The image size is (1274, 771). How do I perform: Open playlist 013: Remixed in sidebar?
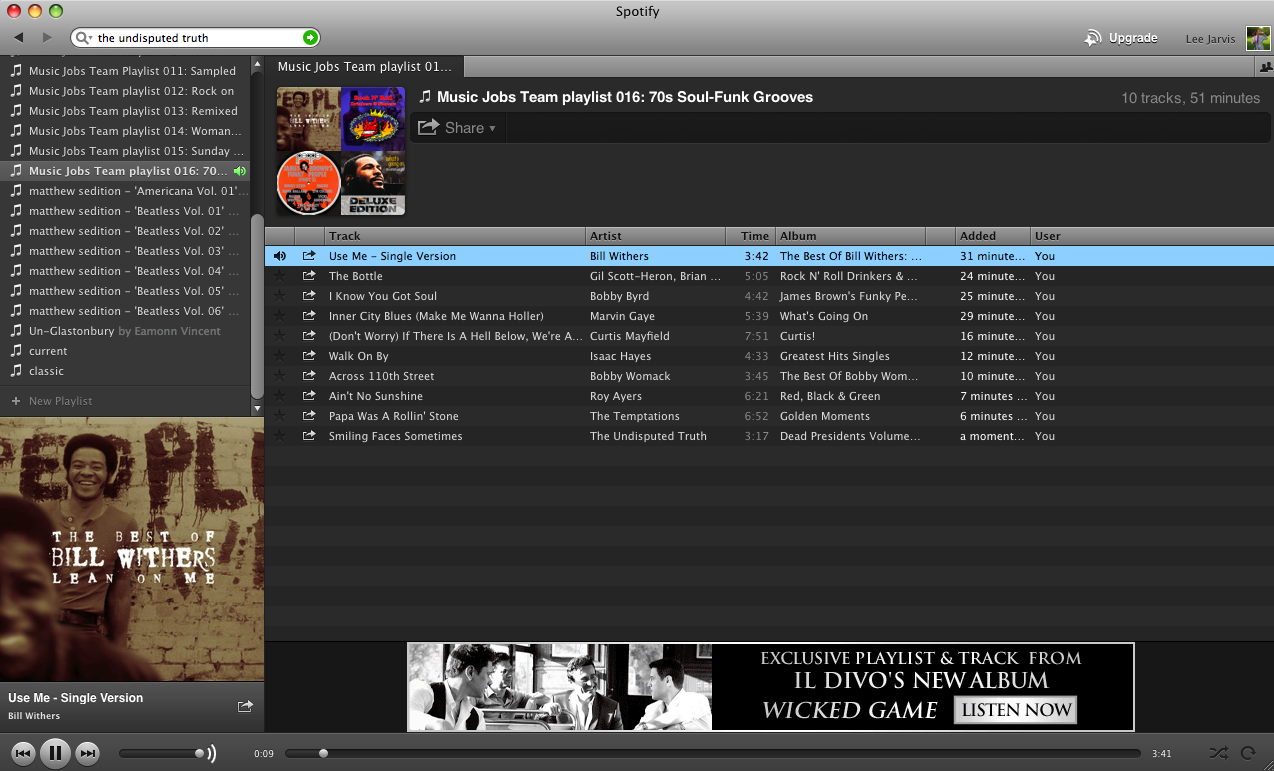(125, 111)
